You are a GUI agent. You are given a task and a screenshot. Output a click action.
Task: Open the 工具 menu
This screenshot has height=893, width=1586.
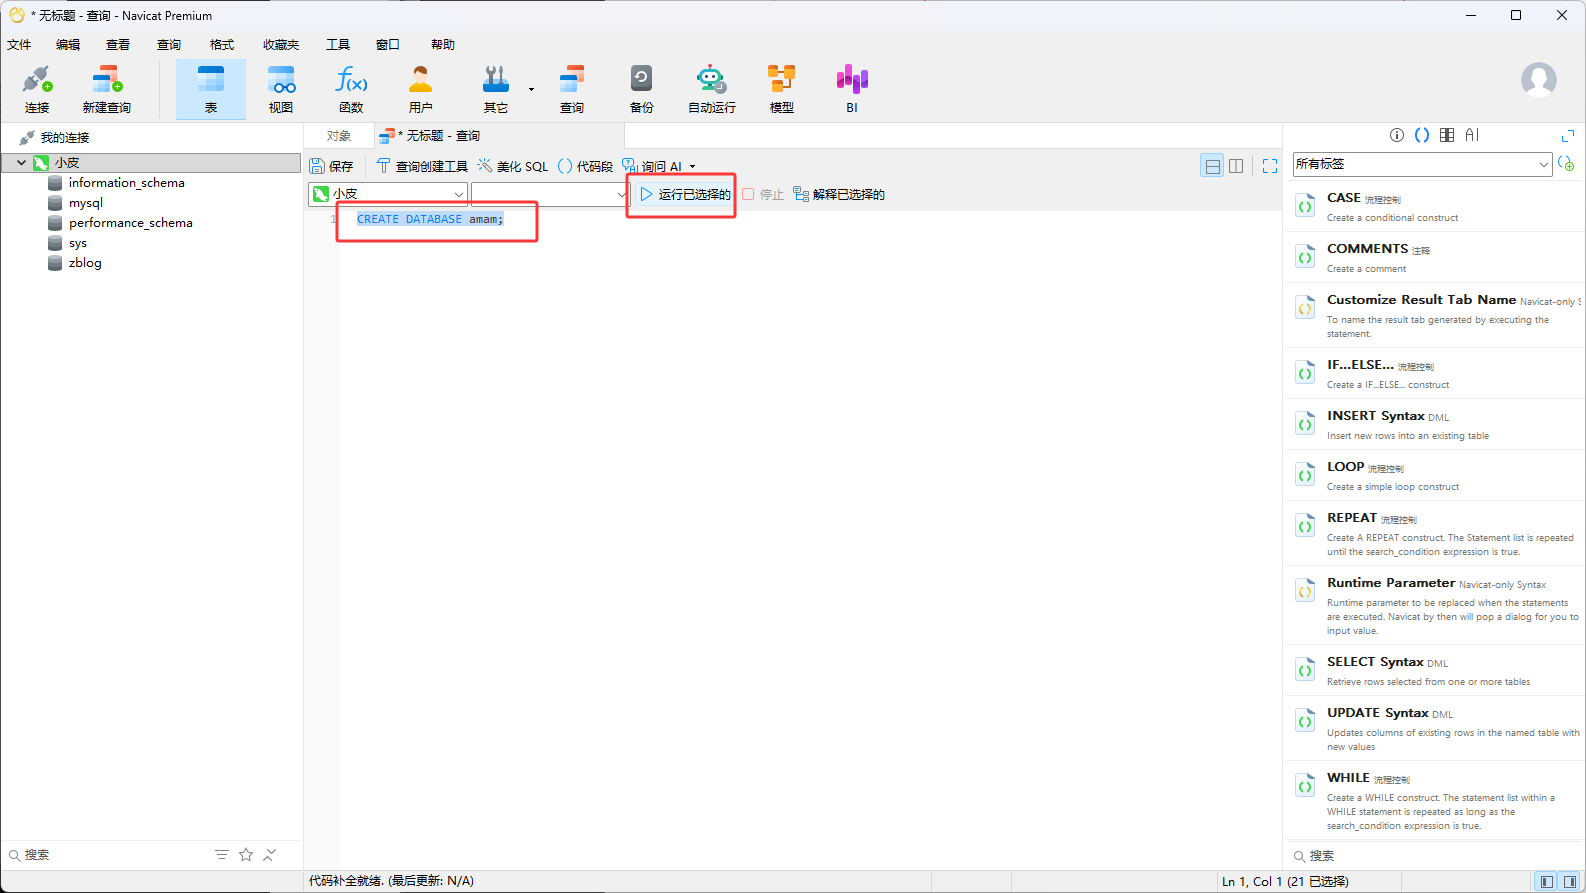click(338, 45)
